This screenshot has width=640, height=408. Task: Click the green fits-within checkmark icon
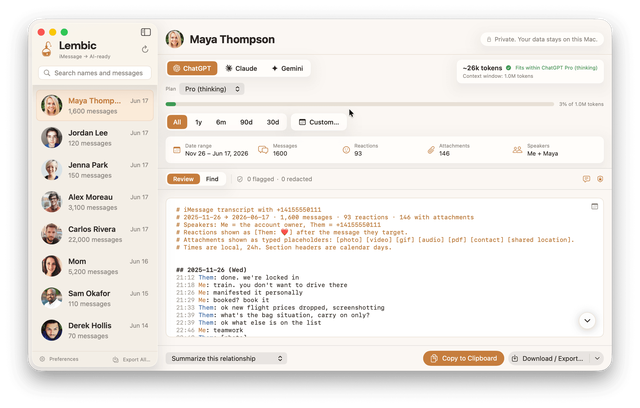(509, 68)
